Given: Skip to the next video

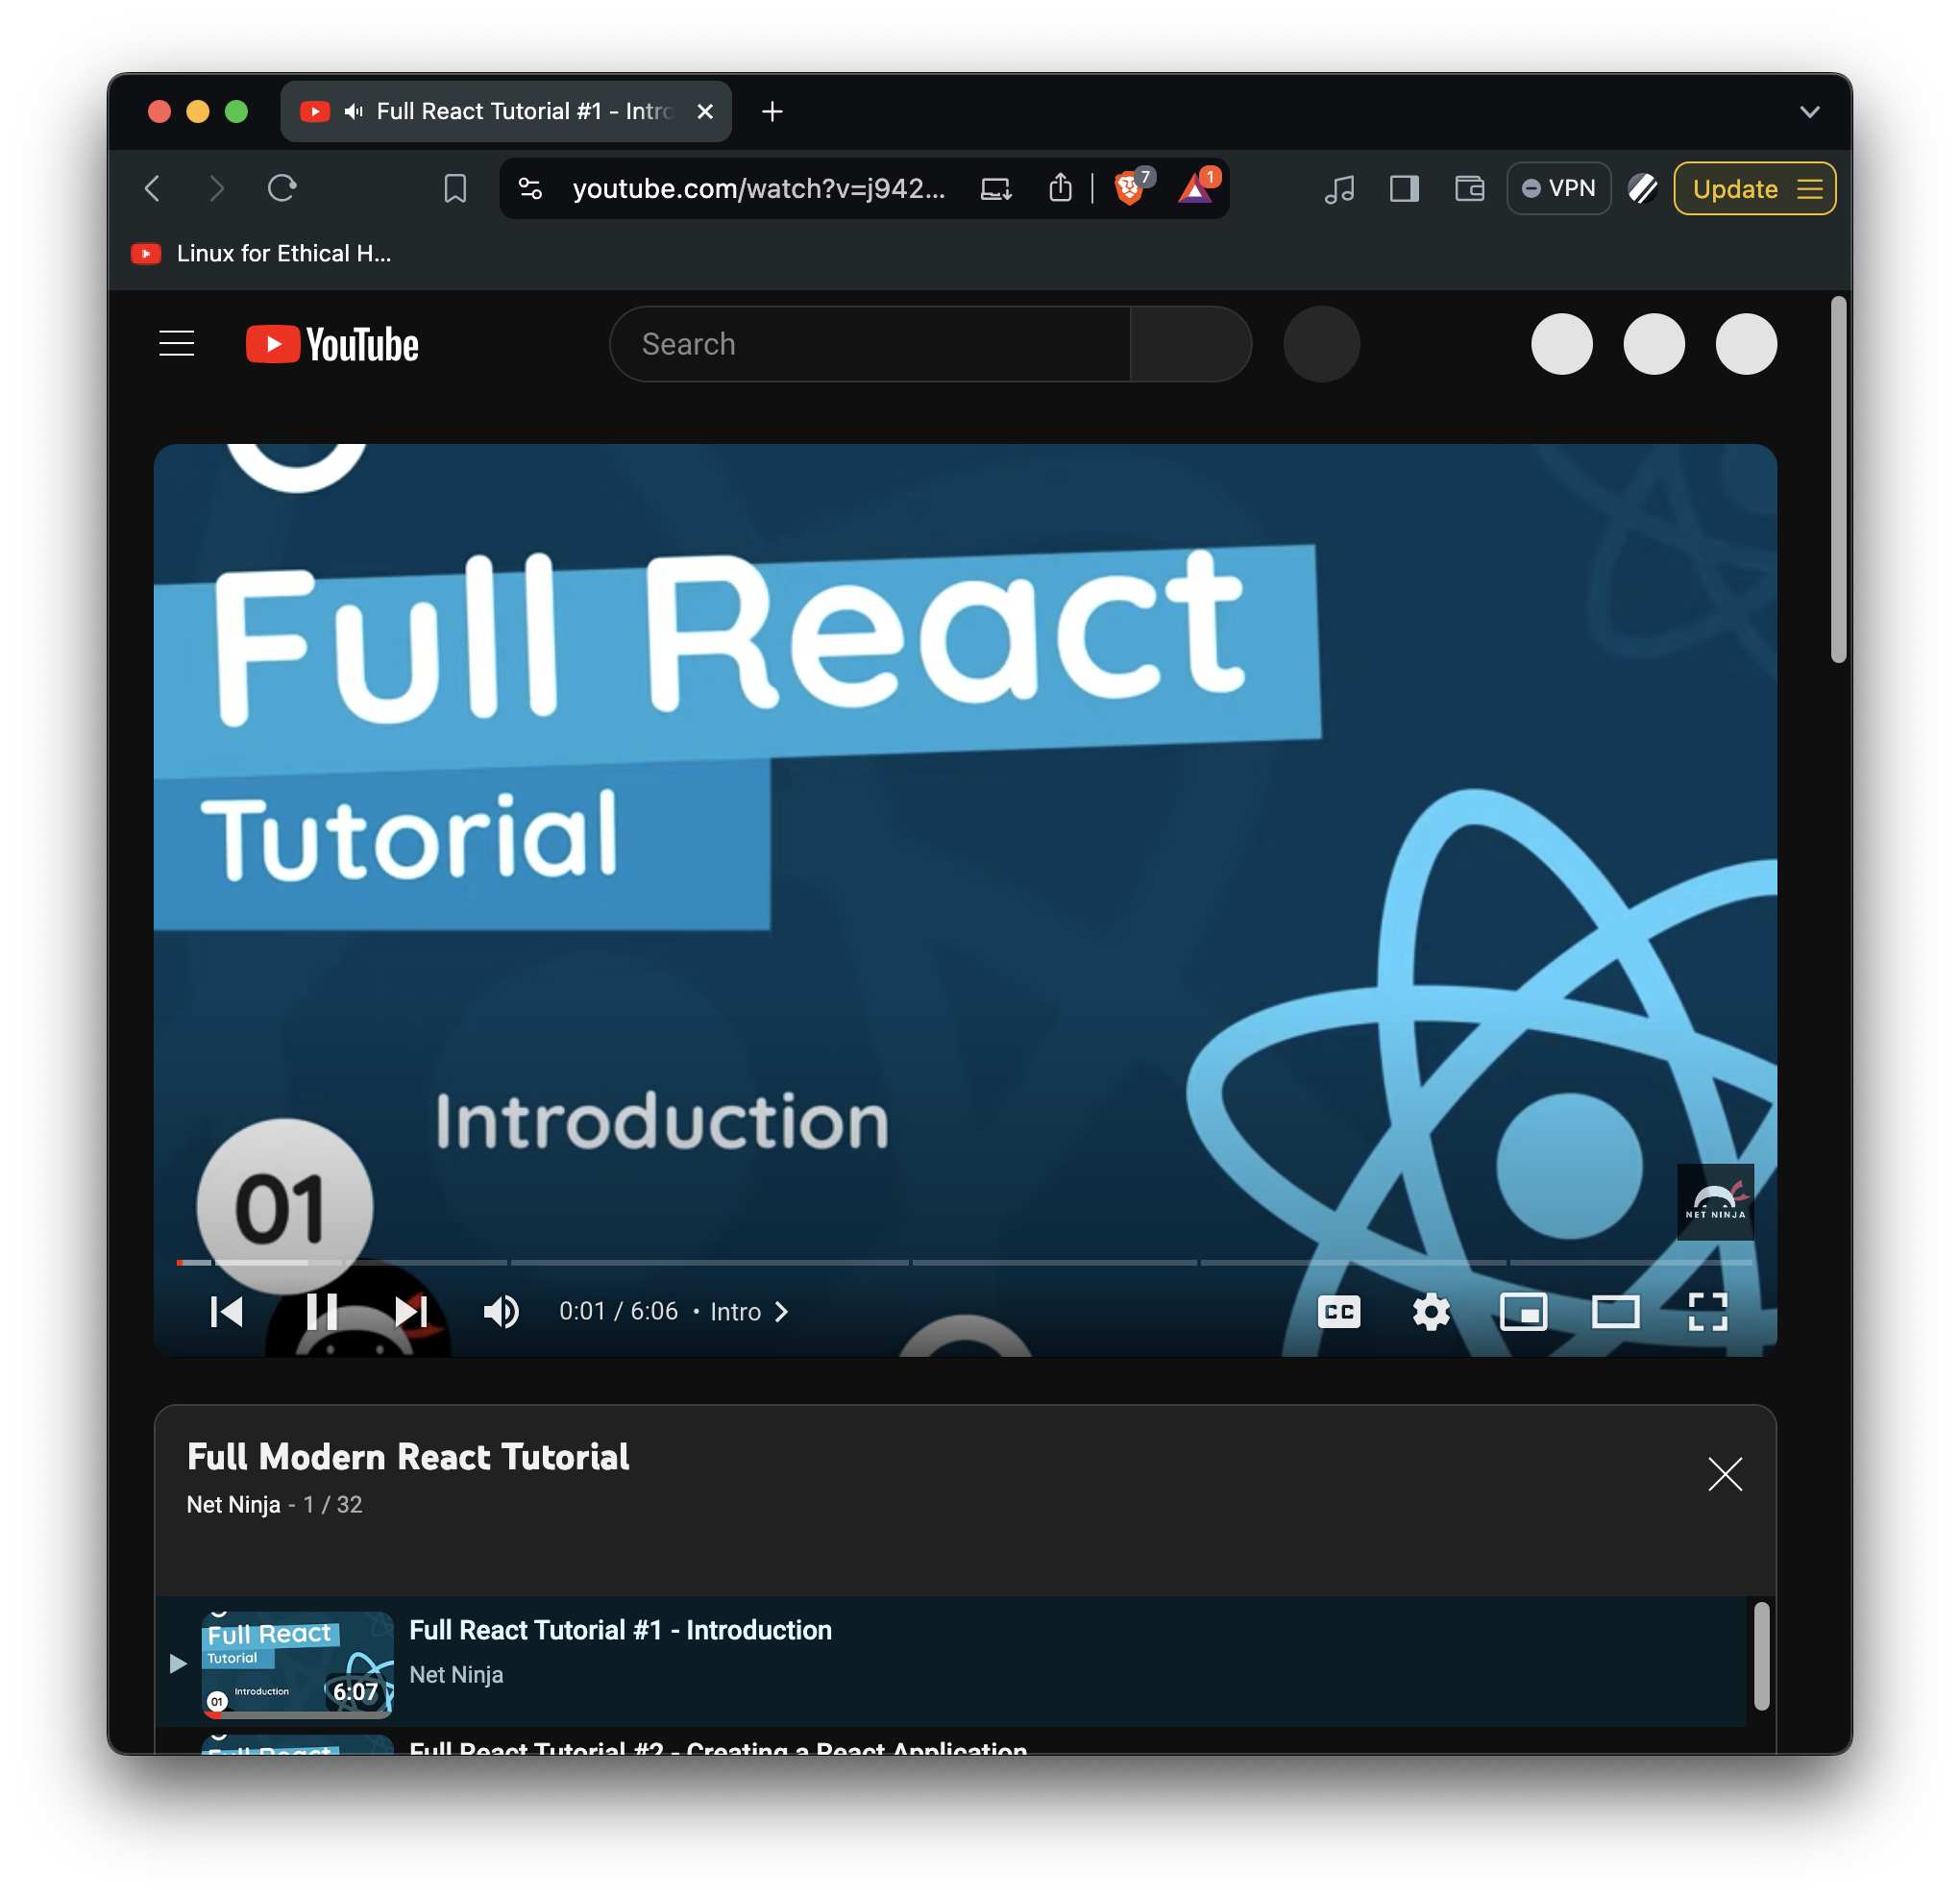Looking at the screenshot, I should 411,1312.
